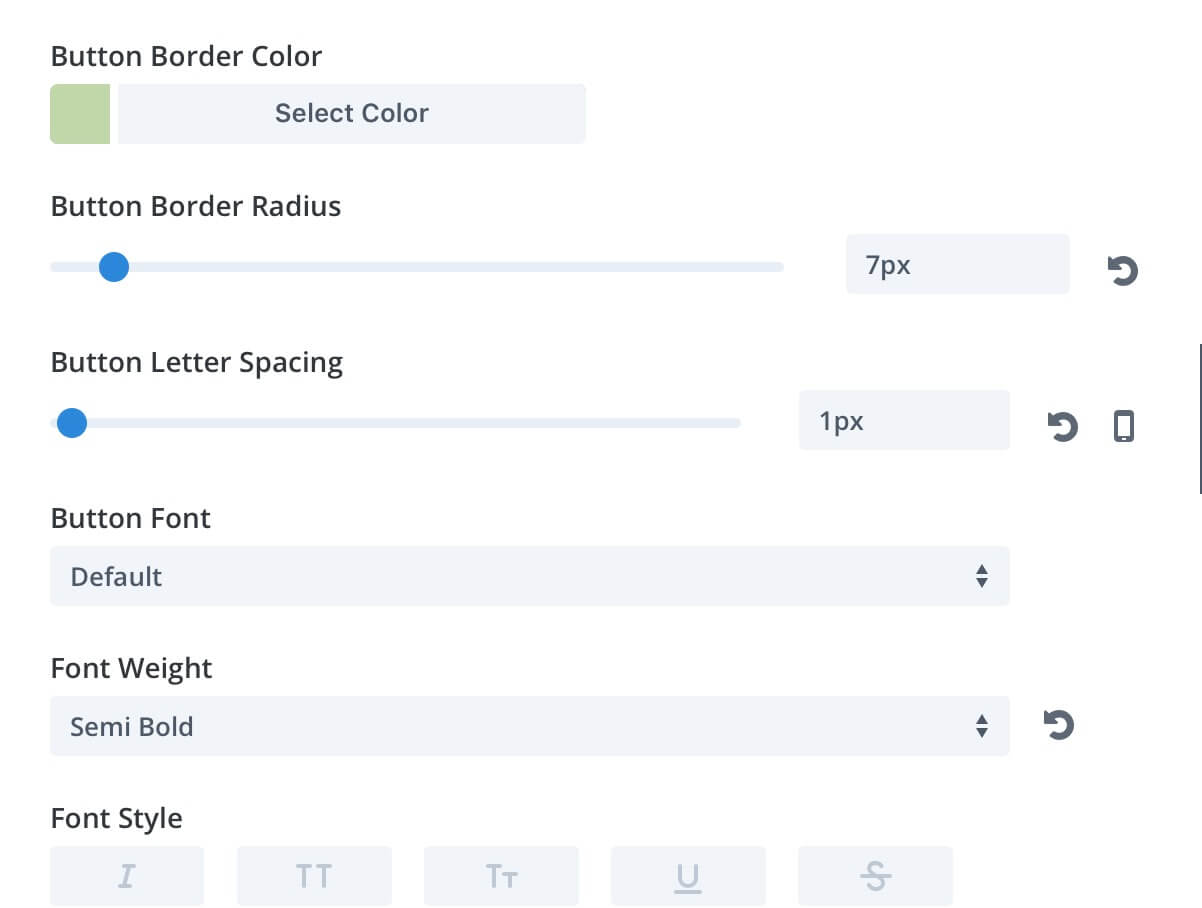Open the Button Font dropdown
Image resolution: width=1202 pixels, height=908 pixels.
[x=530, y=576]
